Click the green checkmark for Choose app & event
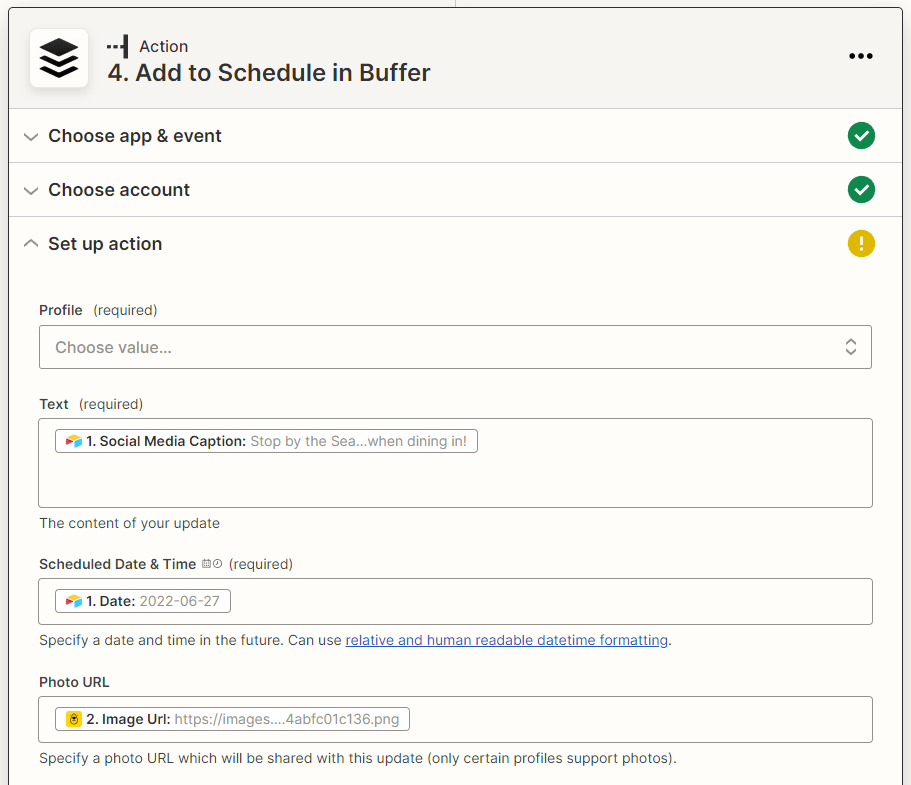Screen dimensions: 911x785 [x=861, y=136]
